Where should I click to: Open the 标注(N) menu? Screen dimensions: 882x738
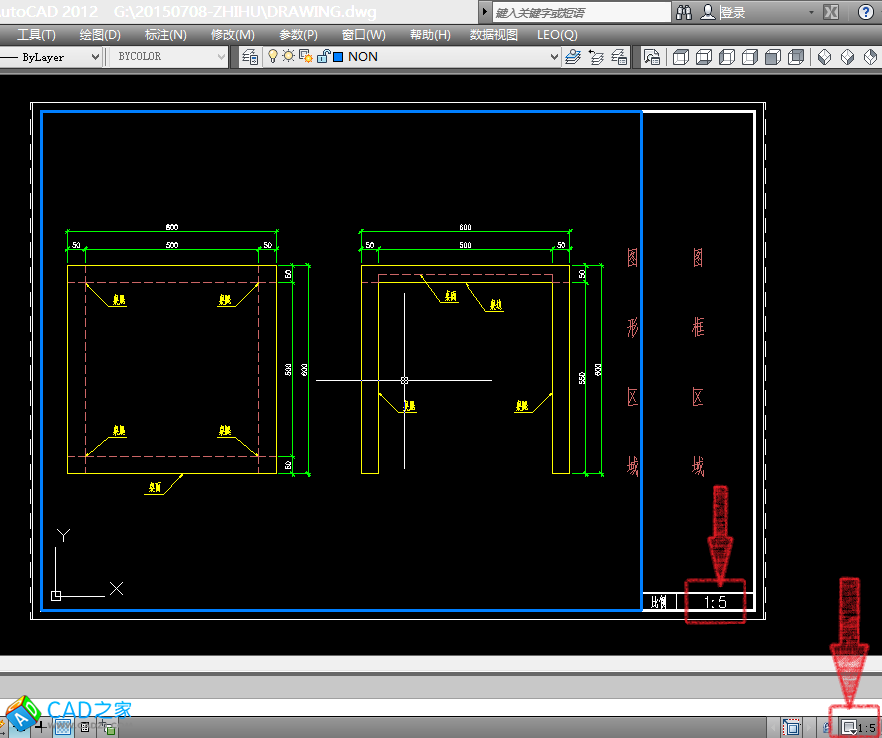[x=166, y=34]
